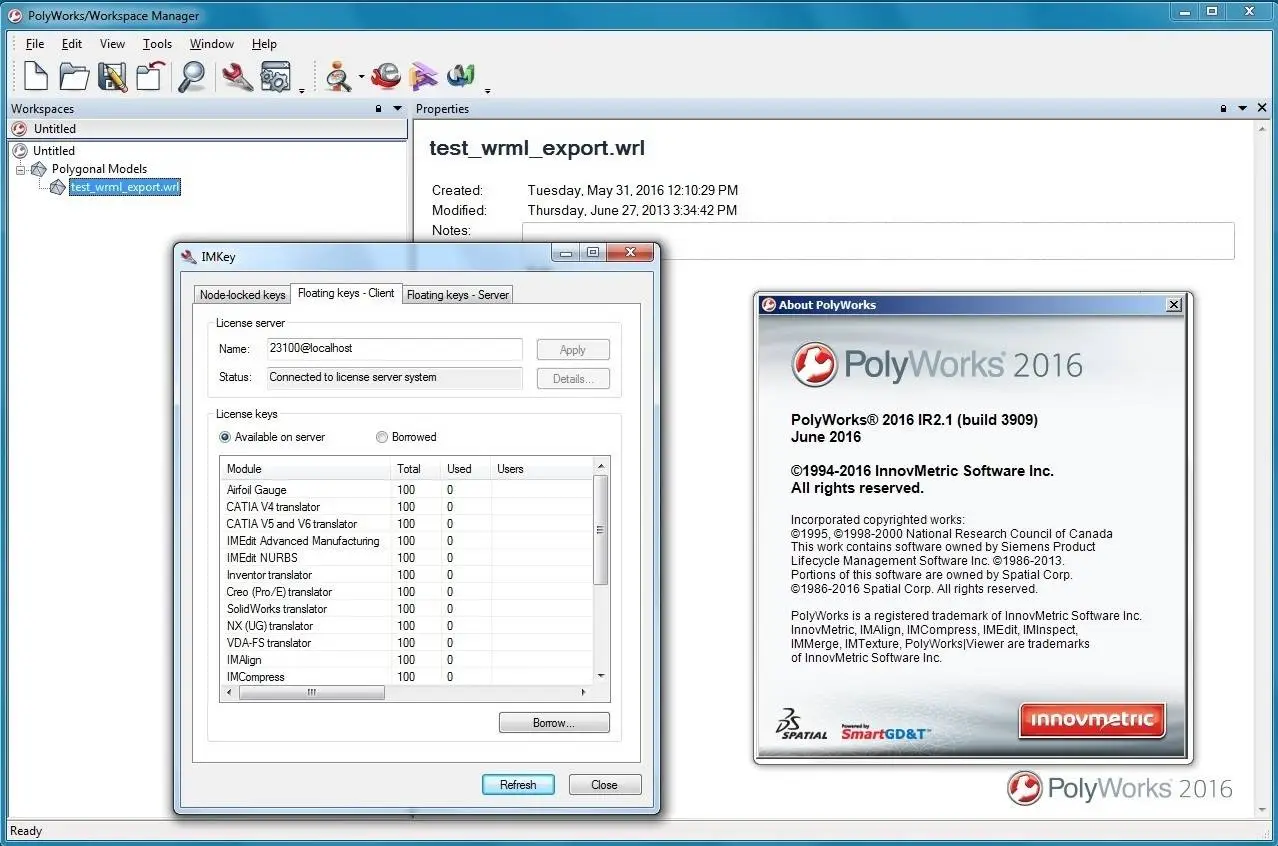Click the Spatial logo in About dialog
The height and width of the screenshot is (846, 1278).
(x=802, y=725)
